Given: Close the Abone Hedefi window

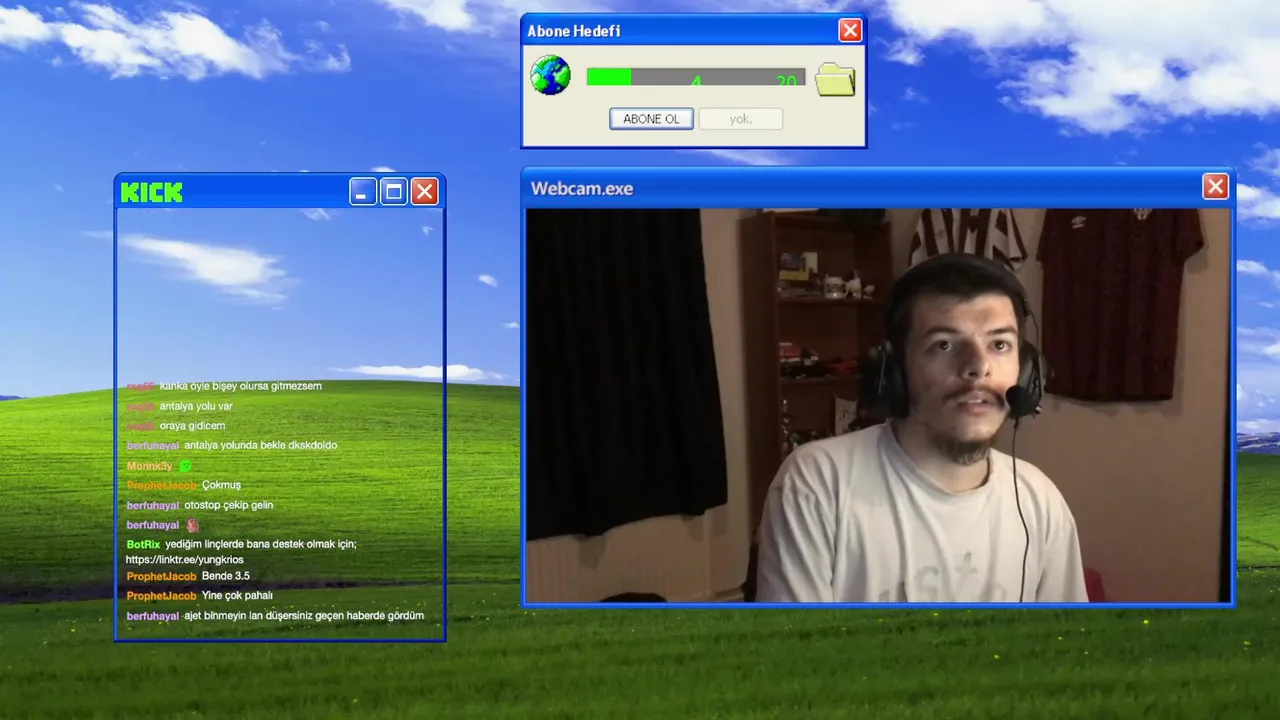Looking at the screenshot, I should tap(850, 30).
